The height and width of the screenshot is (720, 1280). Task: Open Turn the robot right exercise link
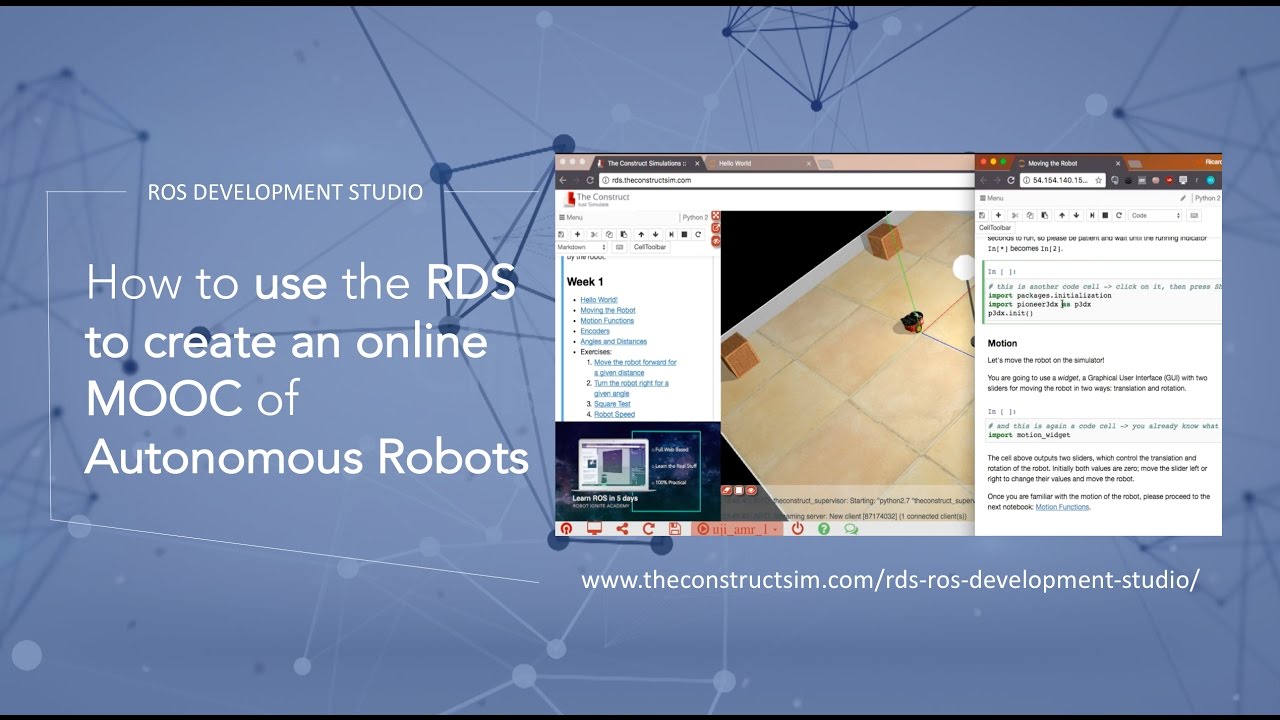click(x=631, y=388)
